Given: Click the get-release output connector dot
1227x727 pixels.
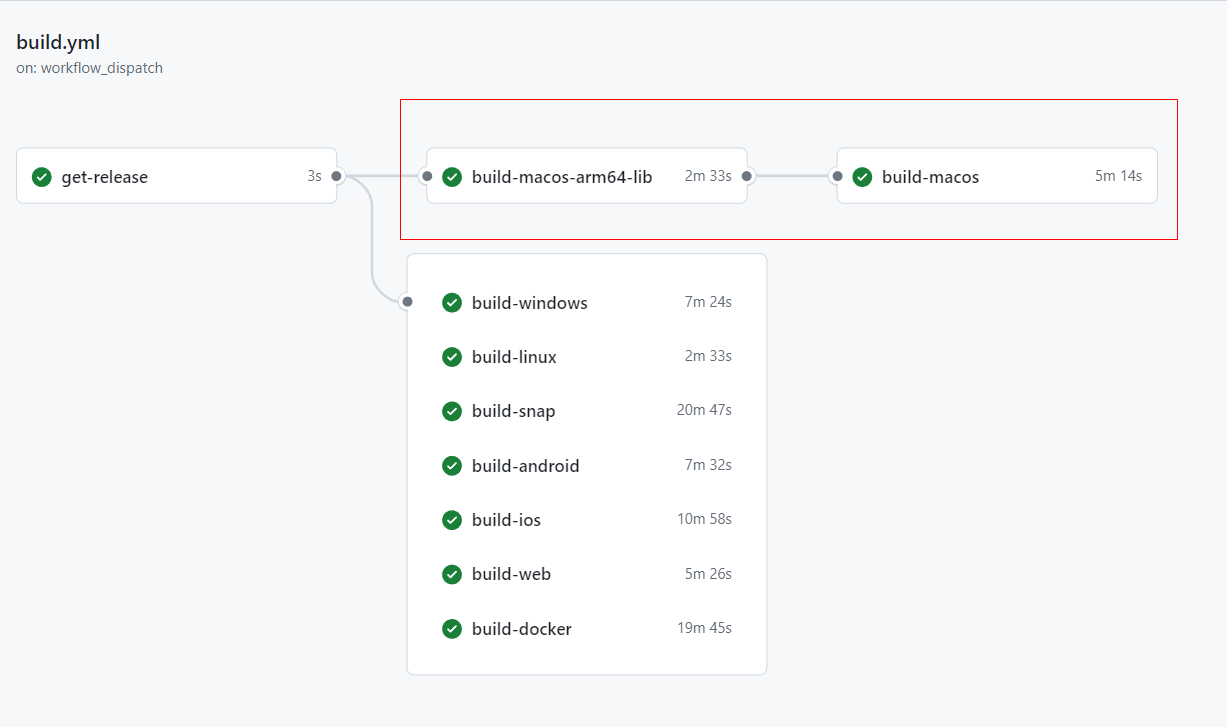Looking at the screenshot, I should tap(337, 176).
